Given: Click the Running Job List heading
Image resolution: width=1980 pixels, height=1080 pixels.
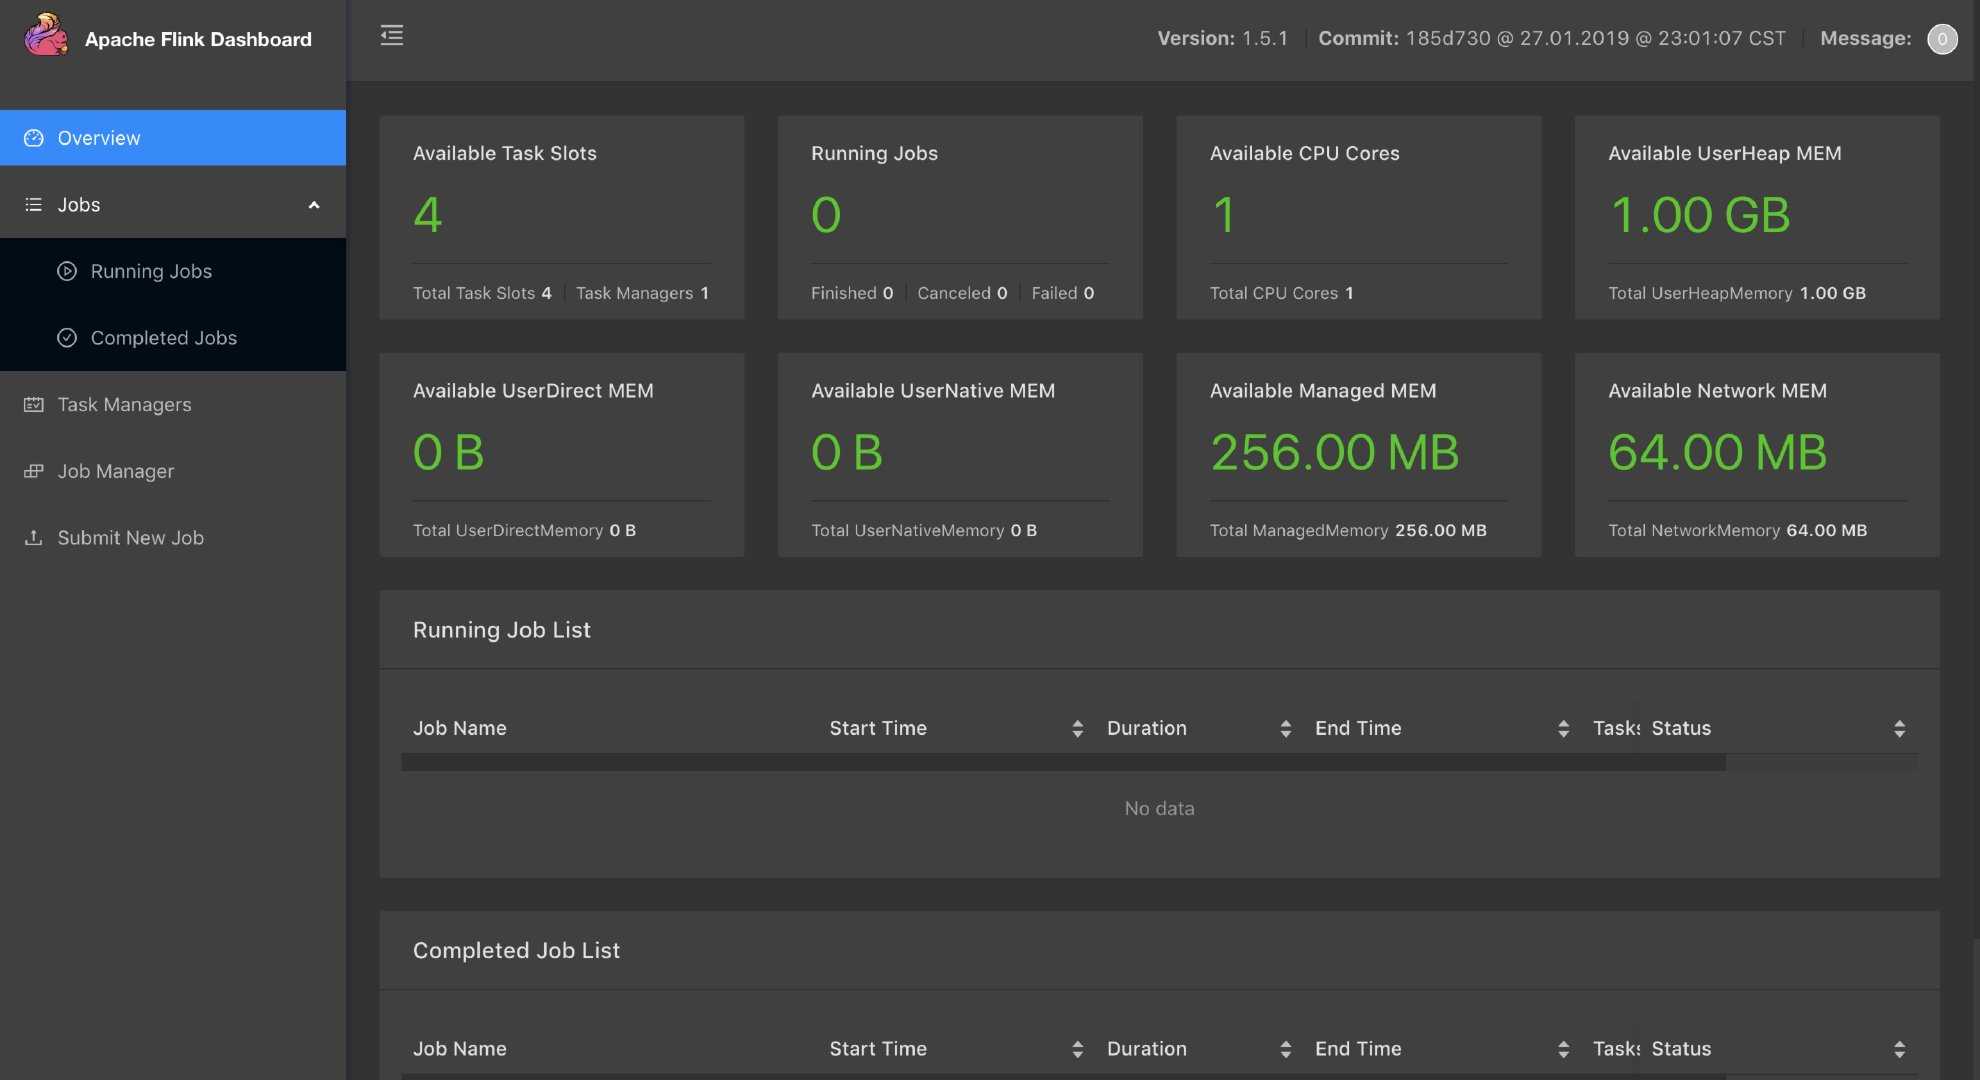Looking at the screenshot, I should (x=502, y=630).
